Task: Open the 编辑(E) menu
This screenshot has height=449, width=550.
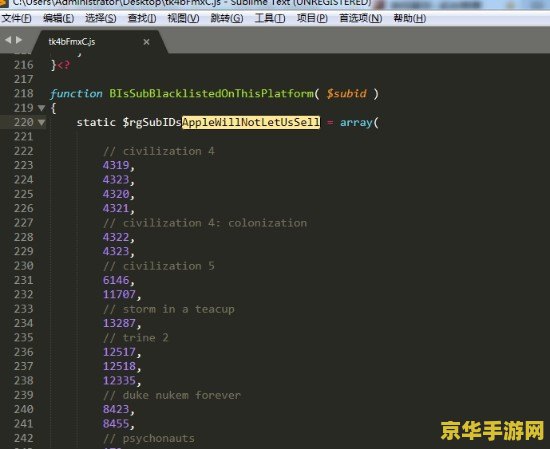Action: [x=58, y=18]
